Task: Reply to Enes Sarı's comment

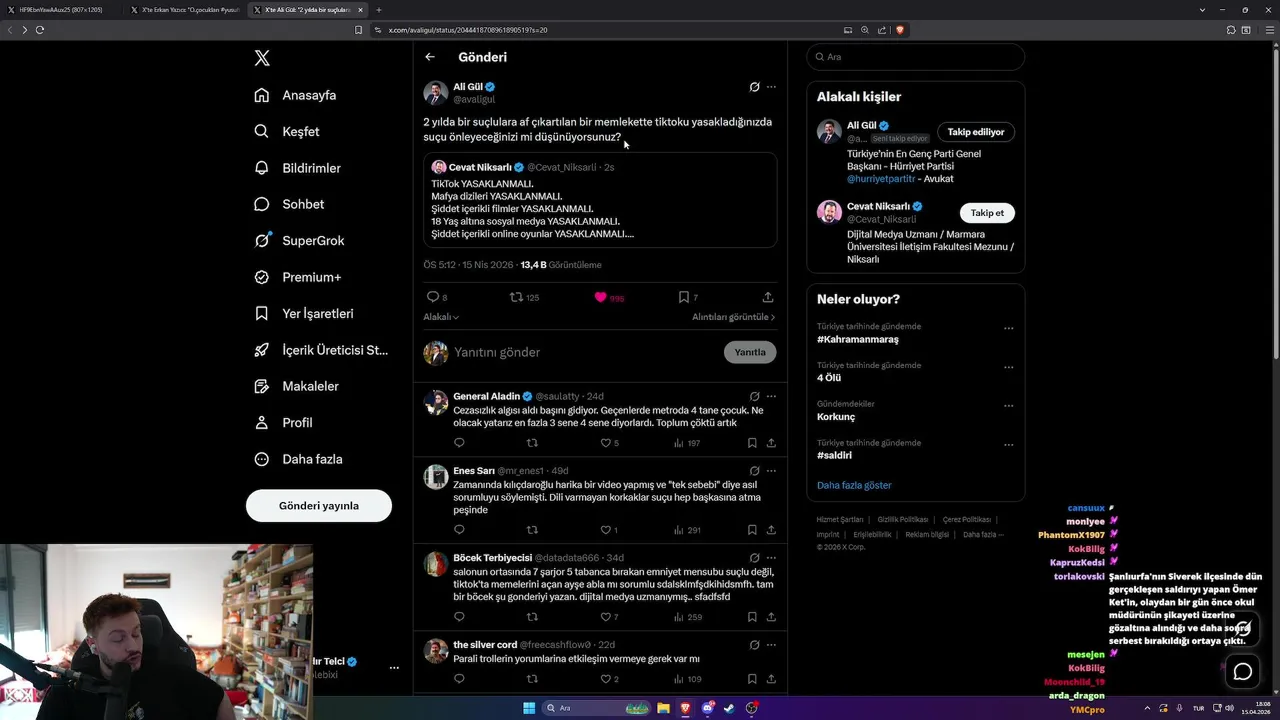Action: point(459,530)
